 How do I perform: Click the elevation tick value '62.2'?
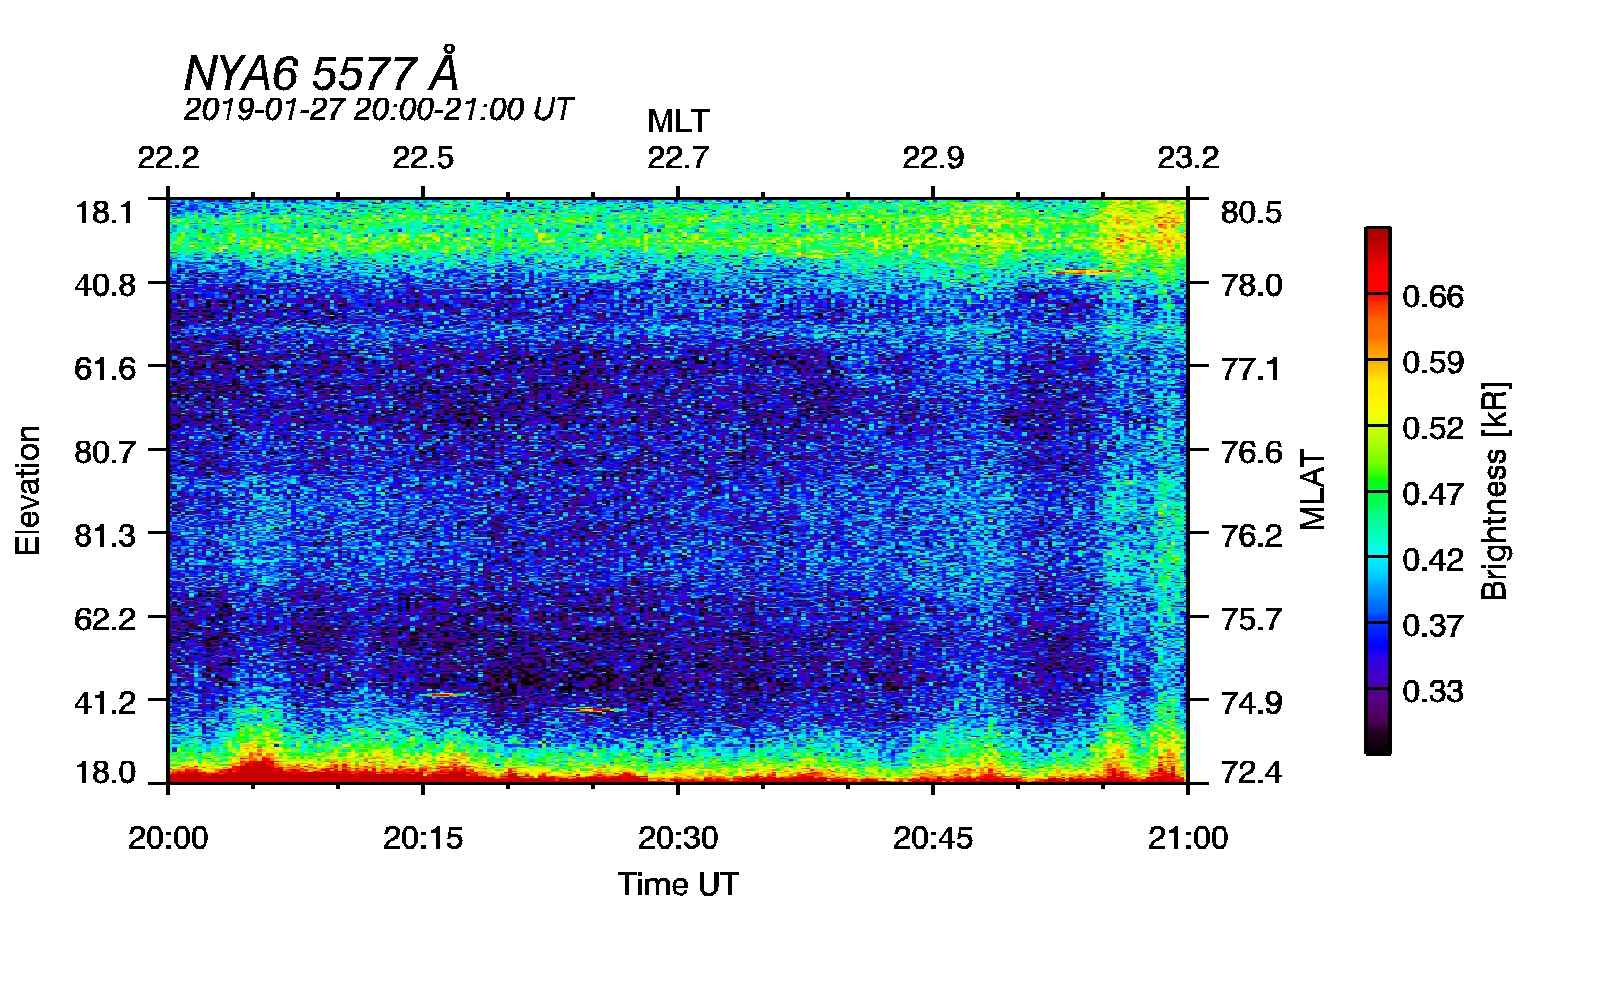[105, 619]
